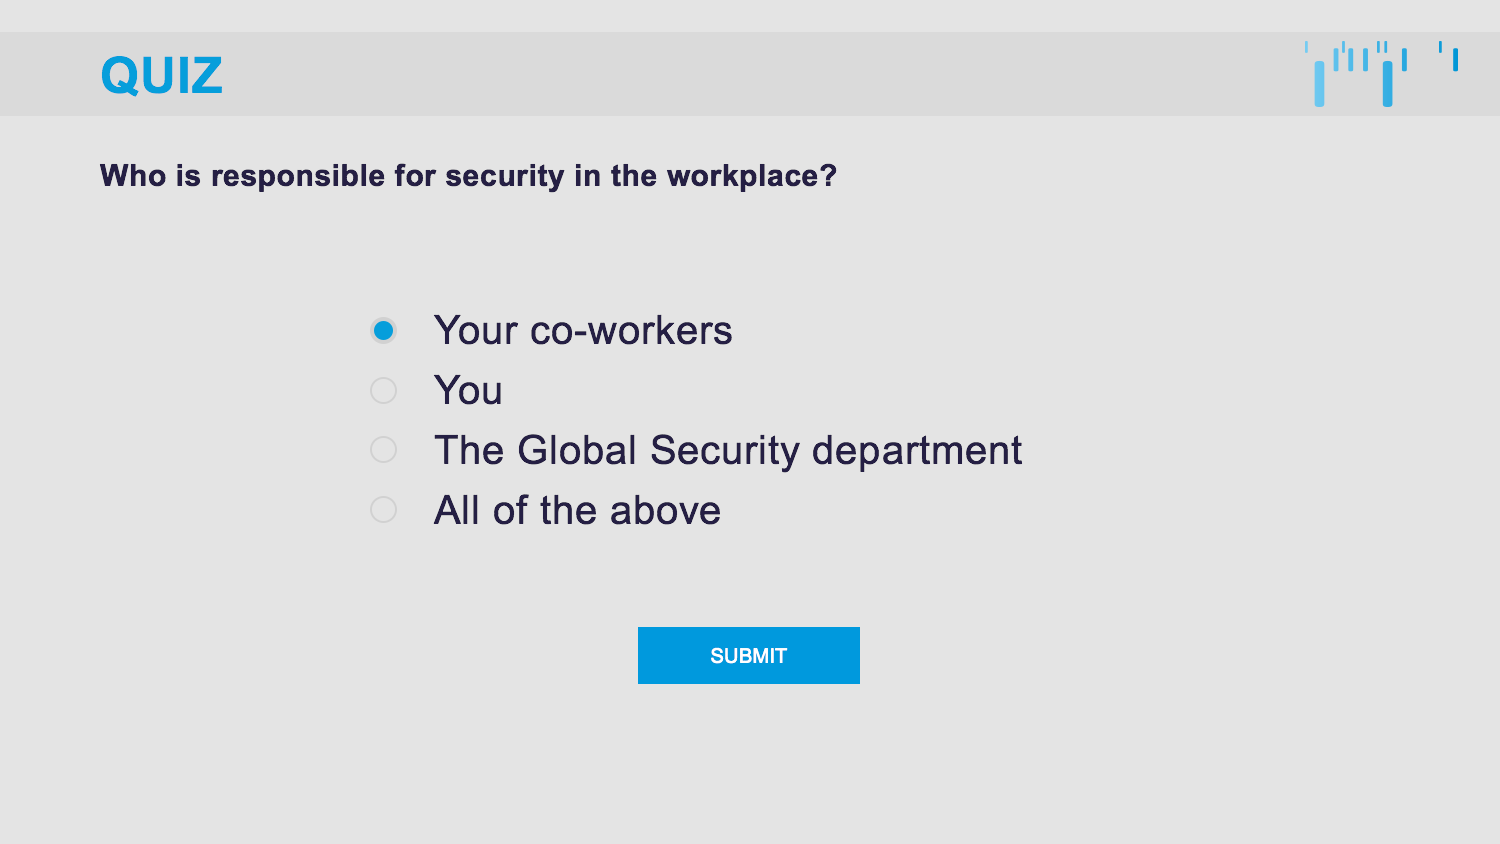
Task: Click the "All of the above" label
Action: 577,511
